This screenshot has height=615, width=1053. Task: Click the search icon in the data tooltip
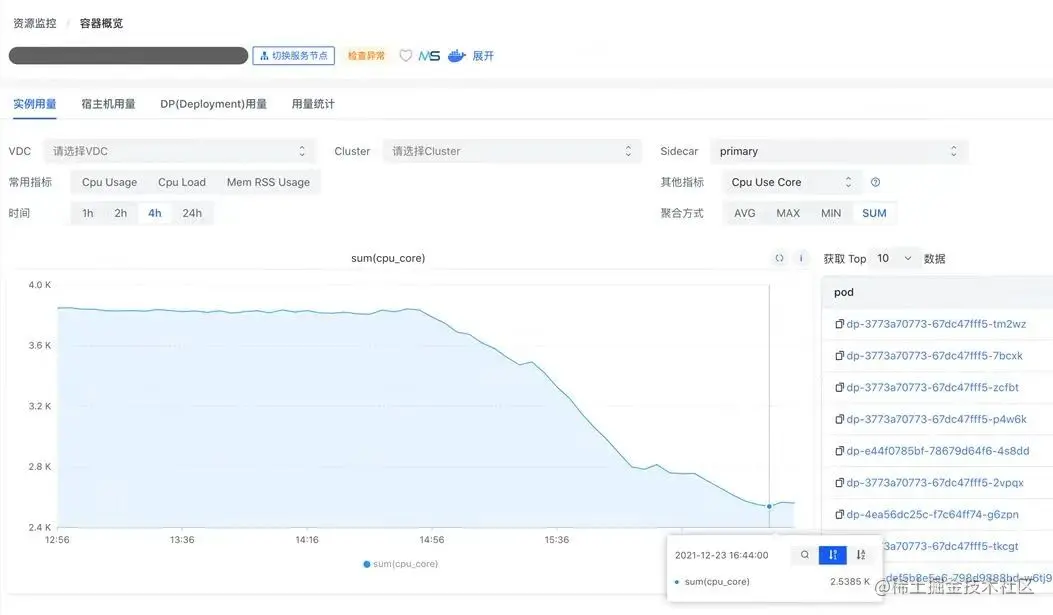pos(805,554)
